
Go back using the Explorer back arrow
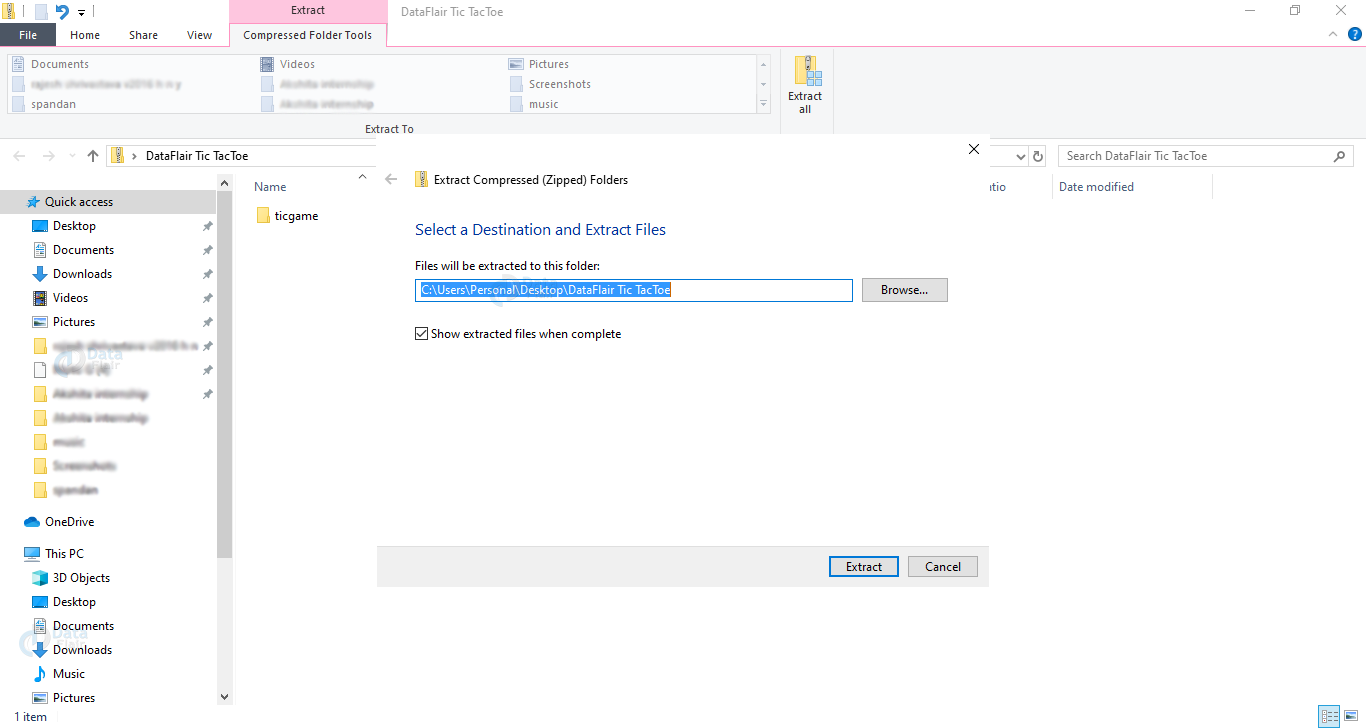[x=19, y=156]
